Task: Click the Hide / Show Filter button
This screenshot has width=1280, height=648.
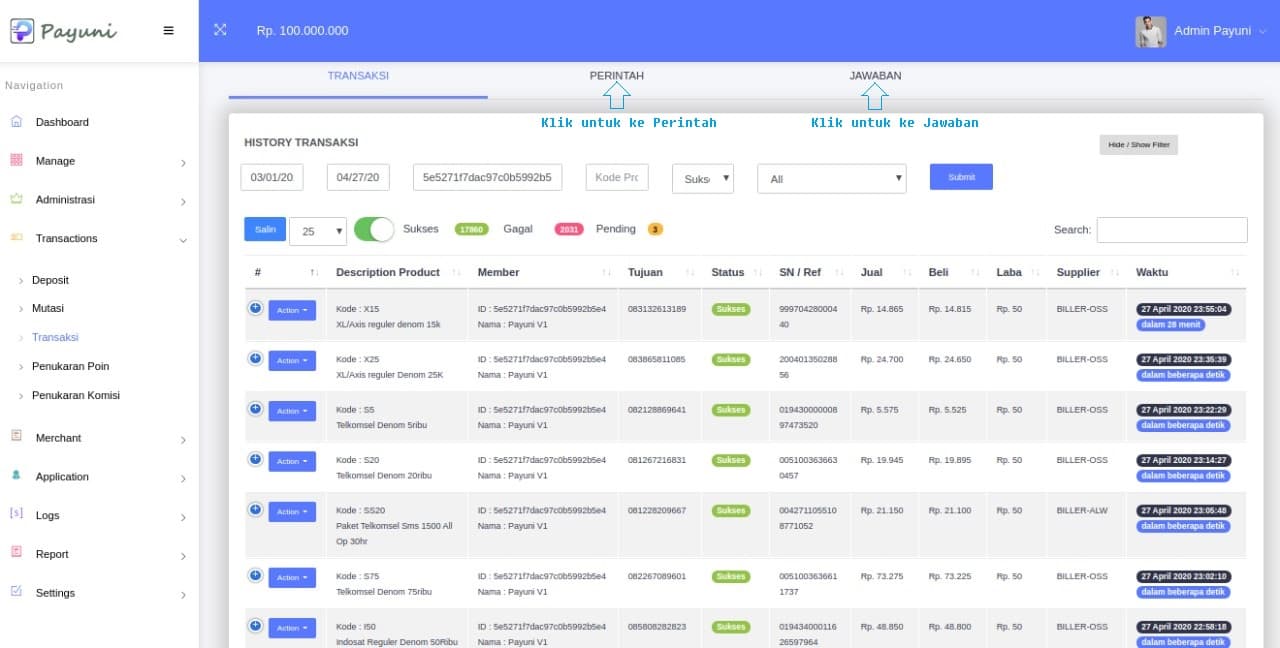Action: point(1138,145)
